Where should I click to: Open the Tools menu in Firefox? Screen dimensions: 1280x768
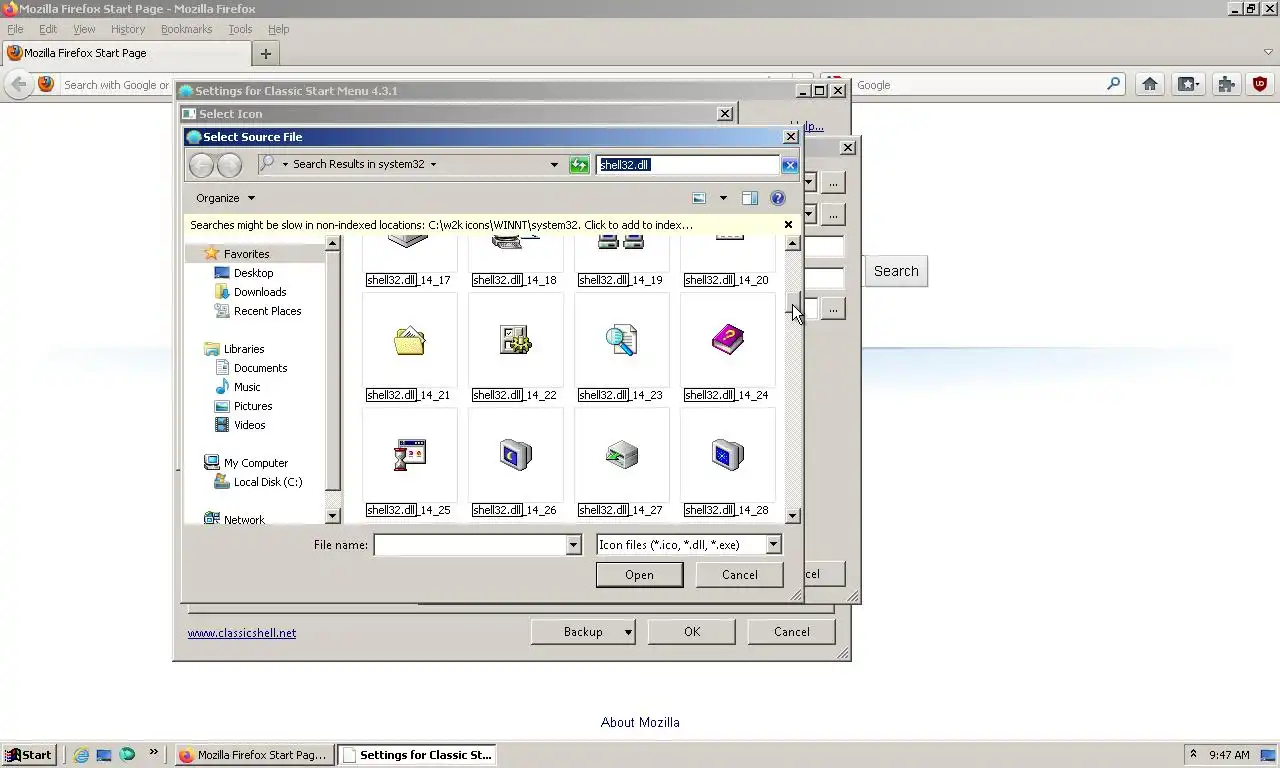(x=240, y=29)
